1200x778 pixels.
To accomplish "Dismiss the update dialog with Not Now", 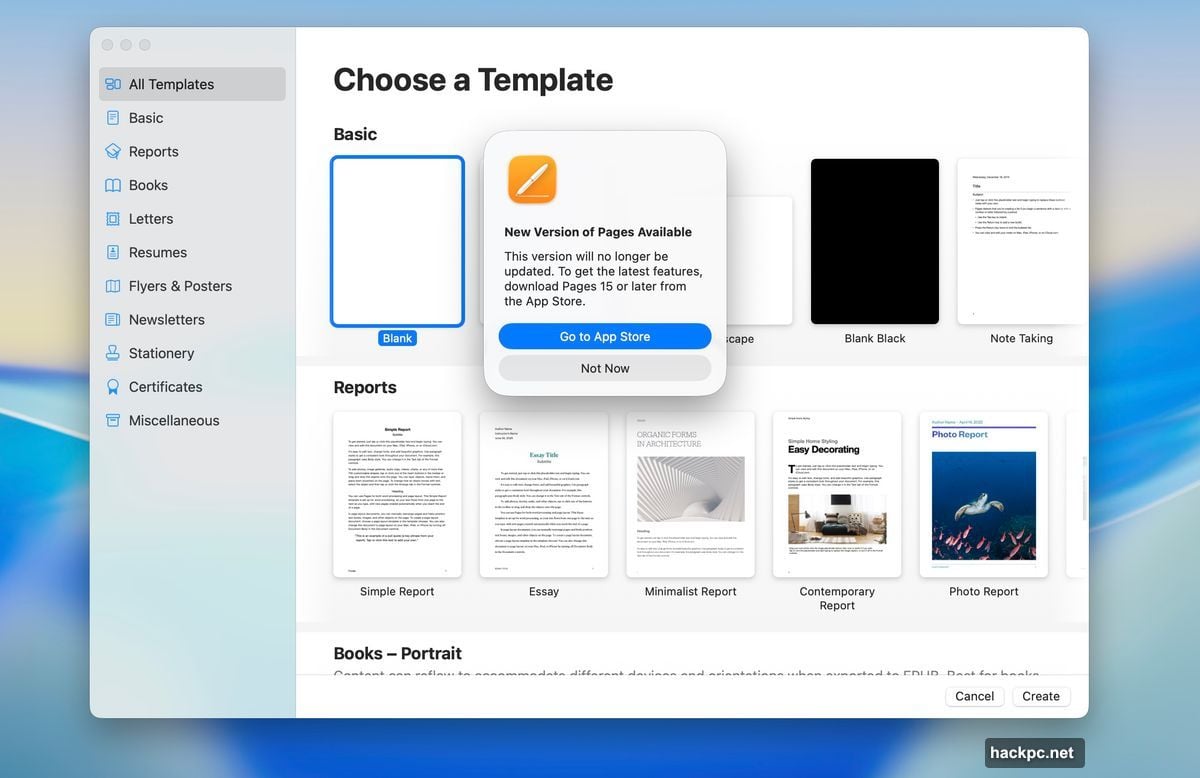I will (604, 368).
